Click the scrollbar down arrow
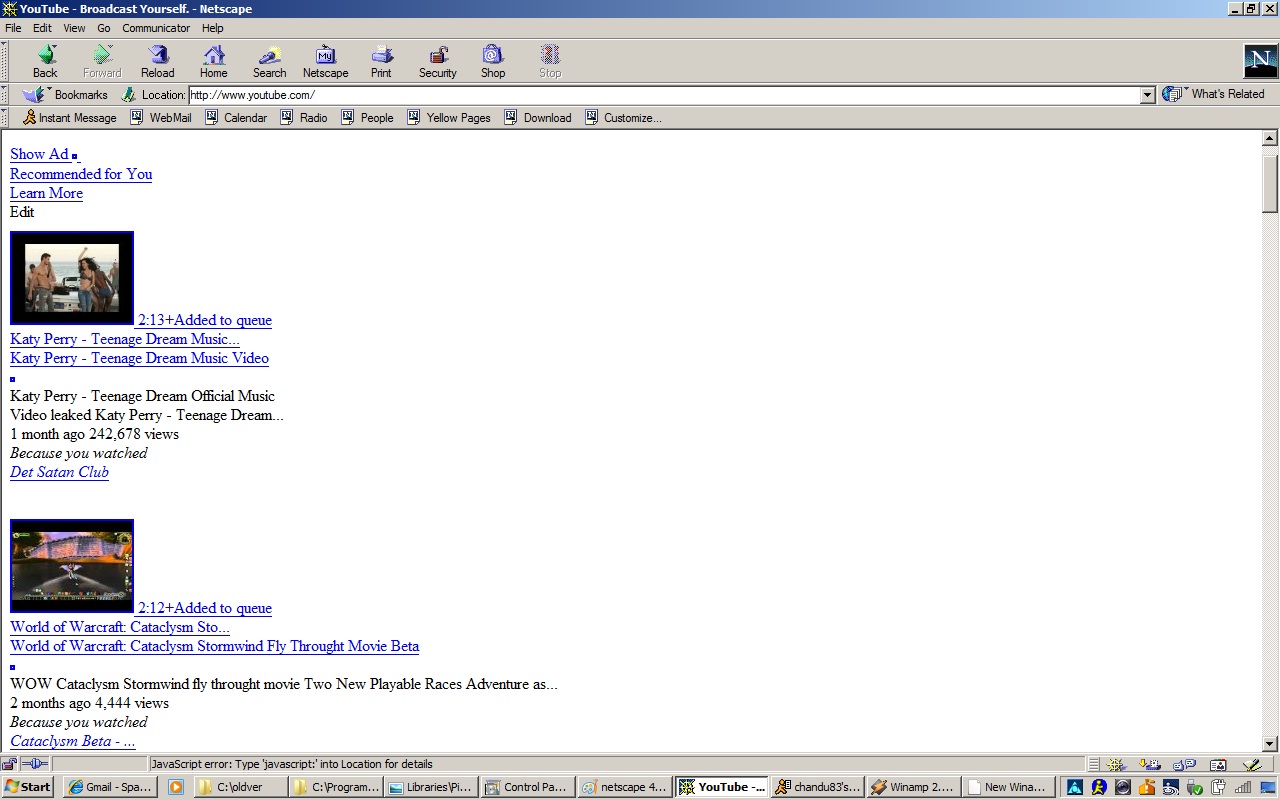 pyautogui.click(x=1270, y=743)
